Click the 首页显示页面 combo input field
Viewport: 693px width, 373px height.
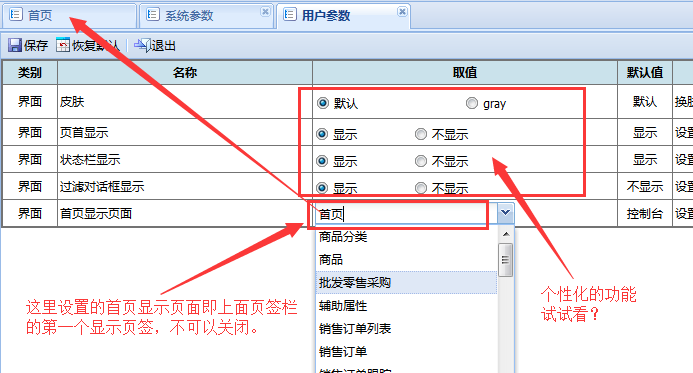click(407, 214)
